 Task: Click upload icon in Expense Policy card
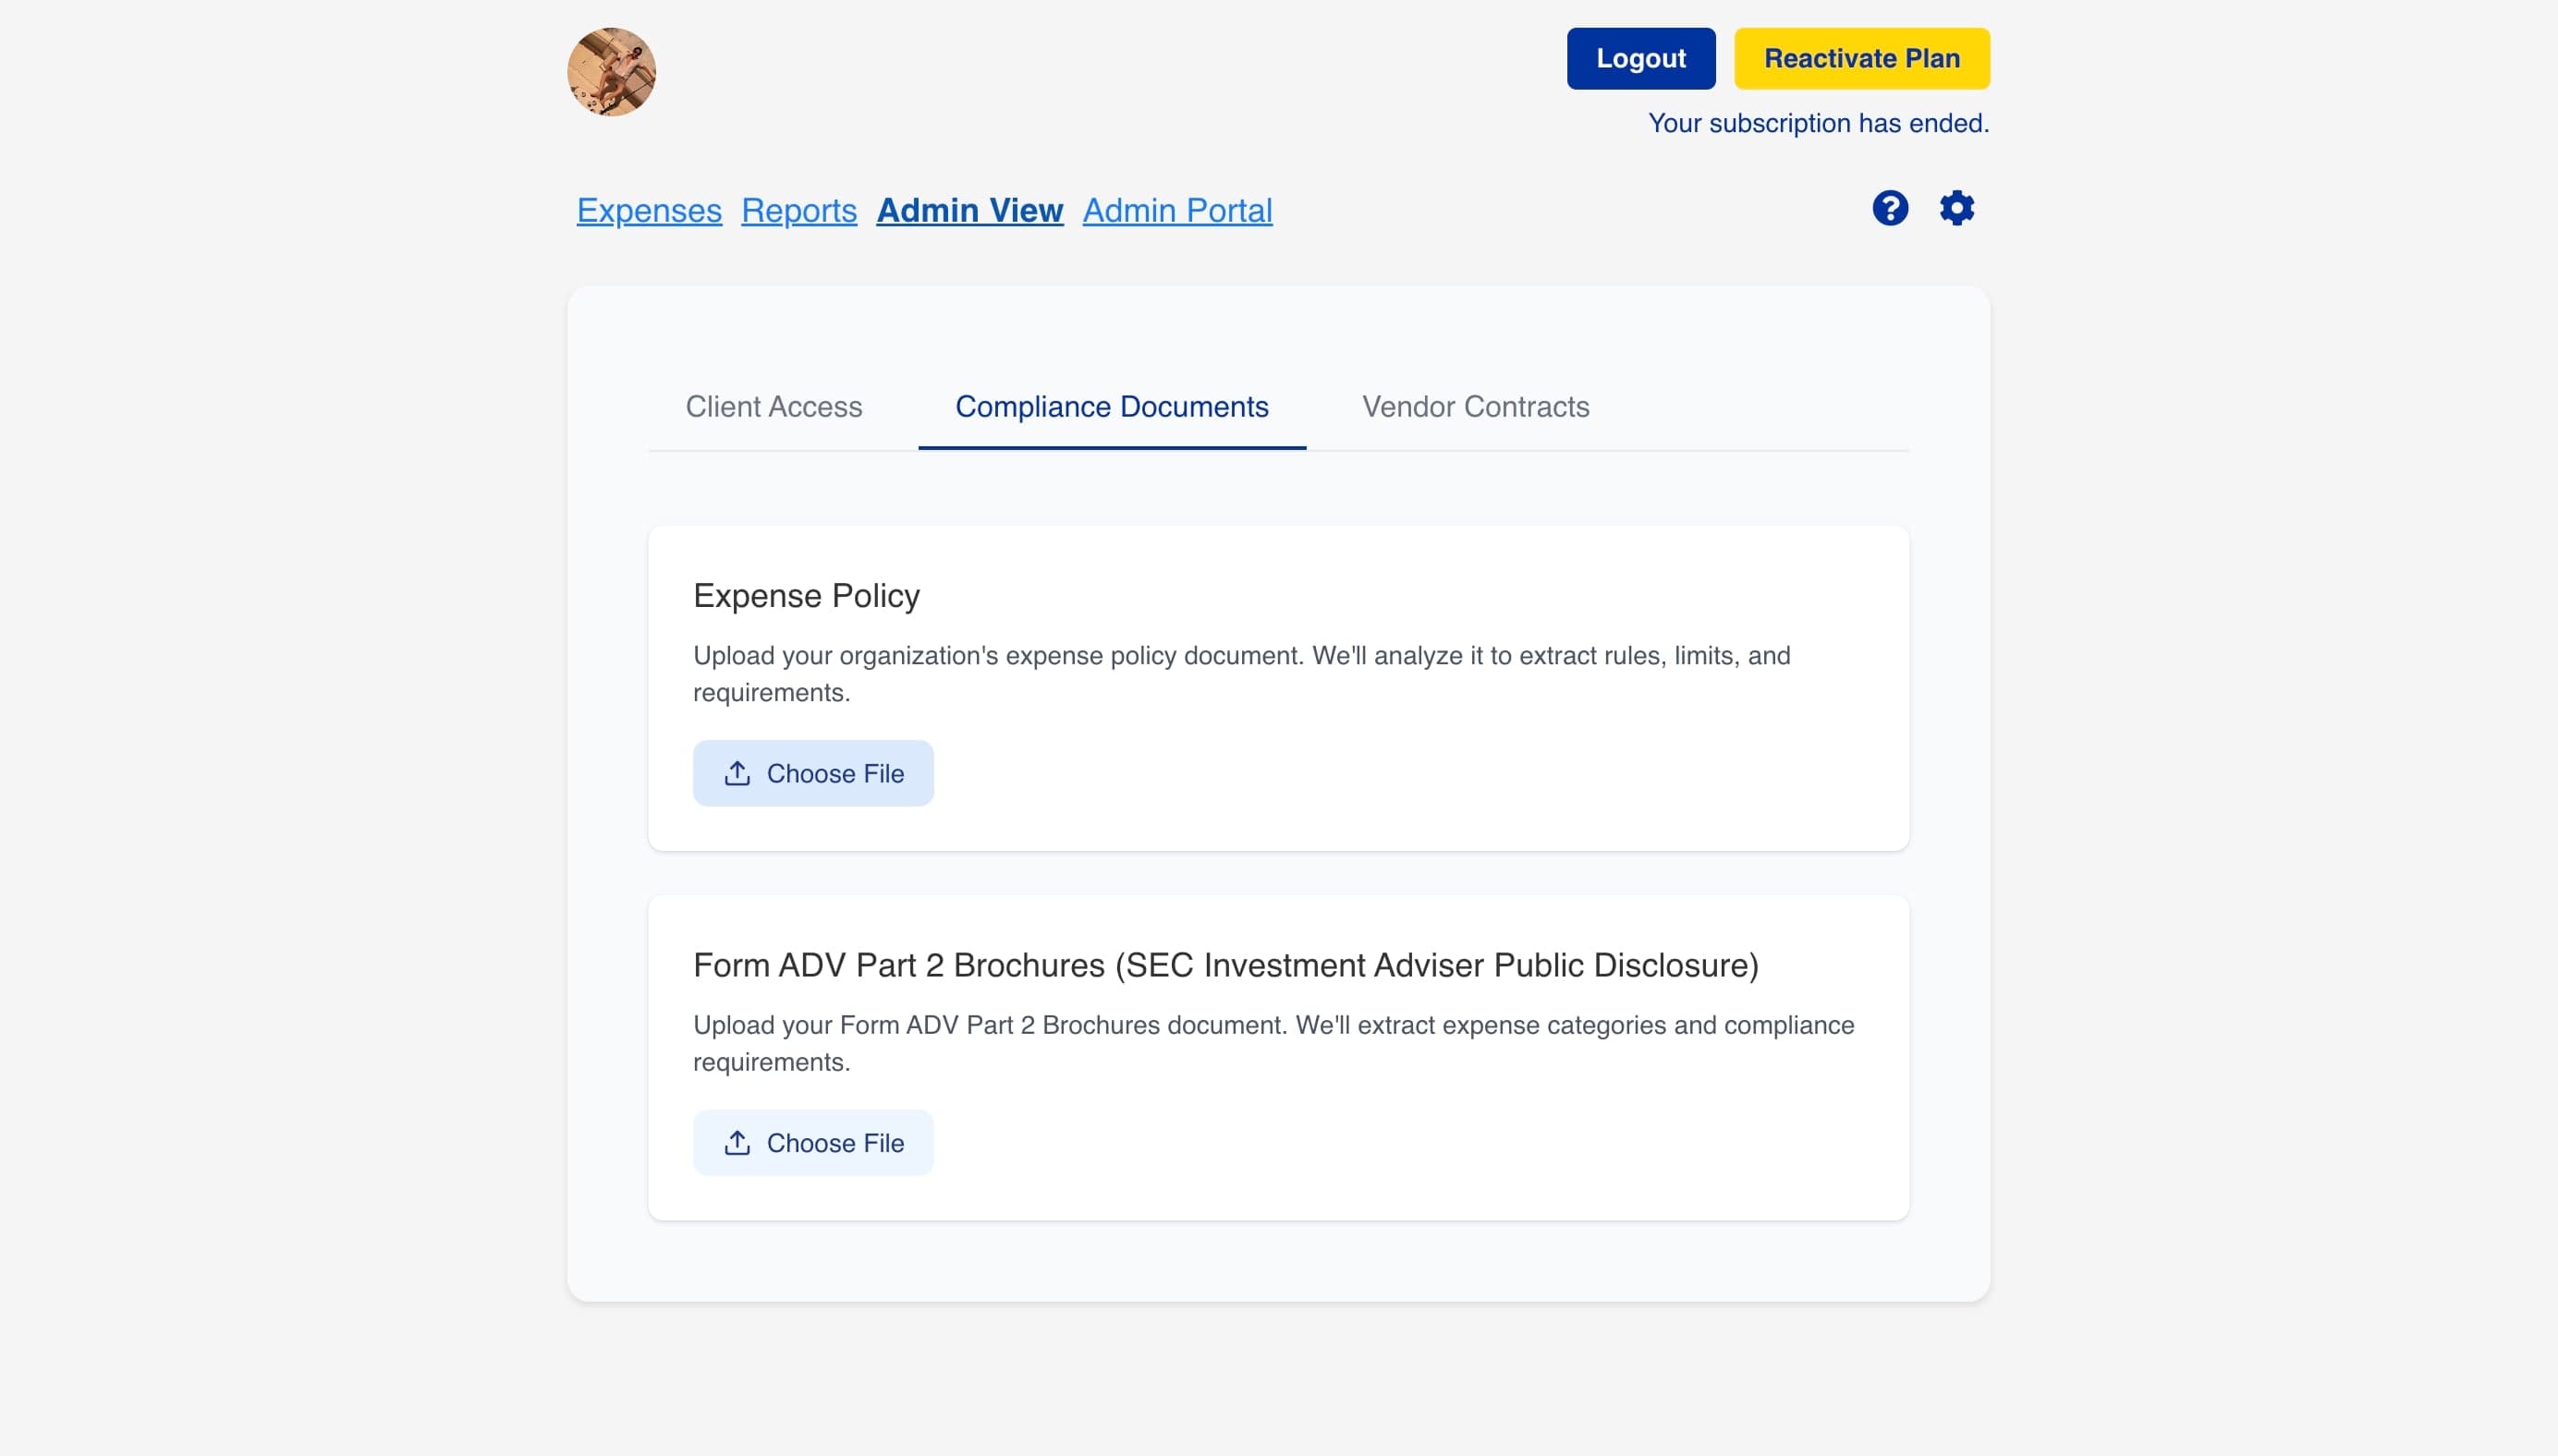click(737, 773)
